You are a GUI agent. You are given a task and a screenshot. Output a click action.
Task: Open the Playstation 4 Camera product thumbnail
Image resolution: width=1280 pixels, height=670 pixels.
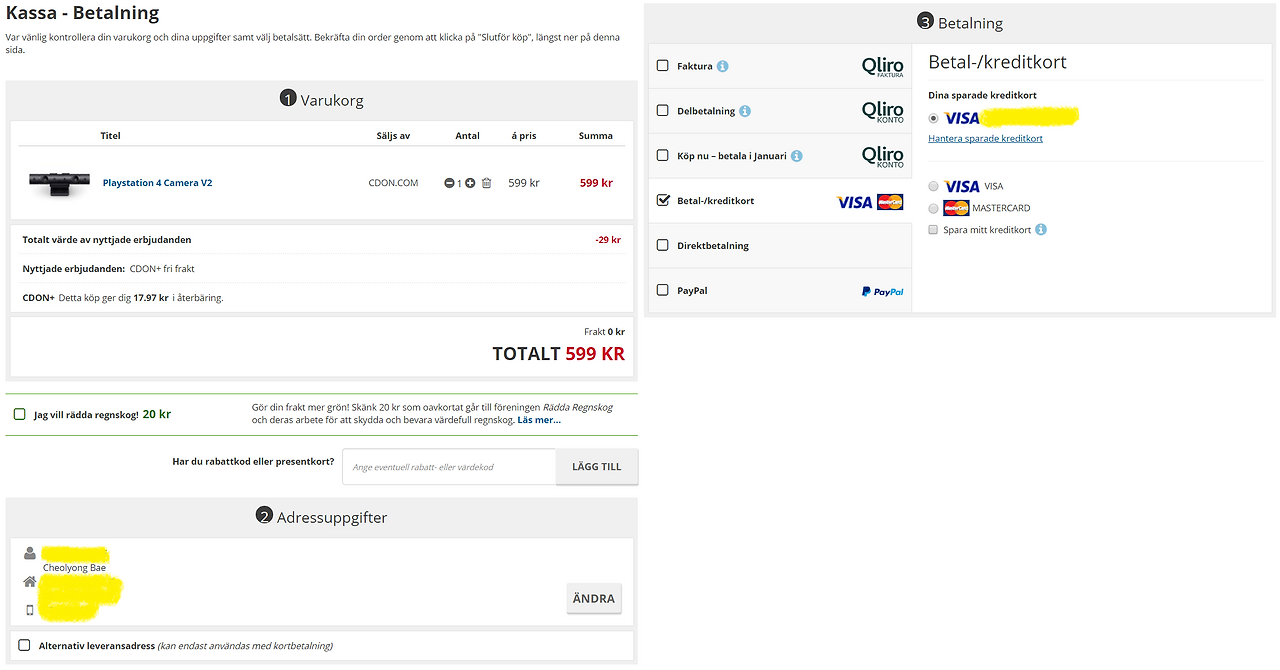click(59, 183)
